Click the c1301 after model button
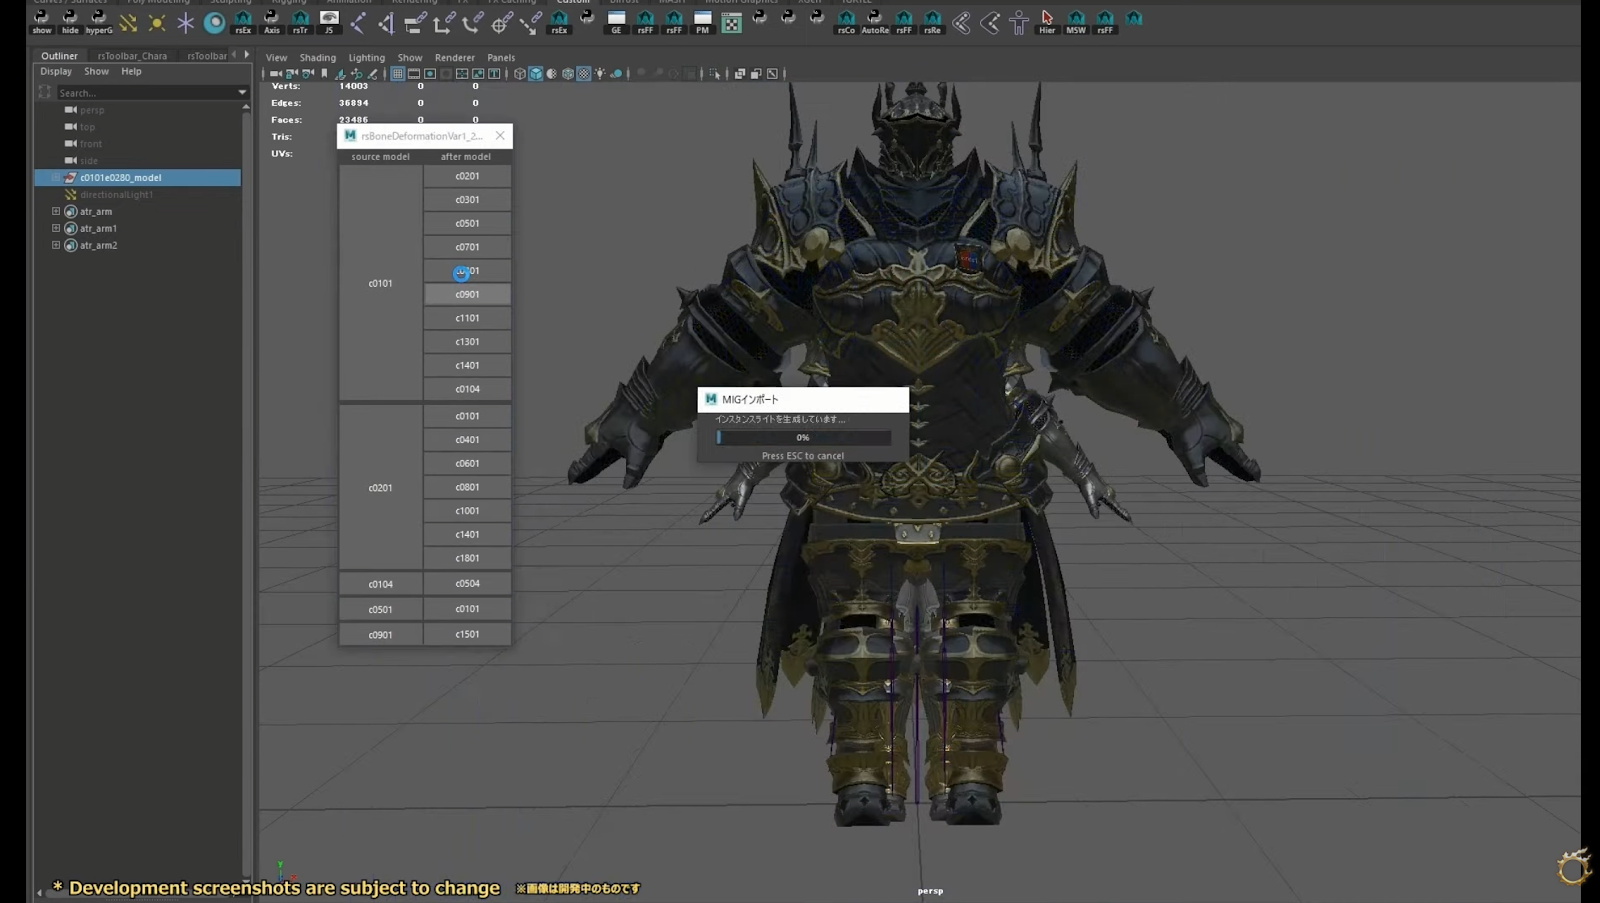Screen dimensions: 1600x903 (467, 342)
